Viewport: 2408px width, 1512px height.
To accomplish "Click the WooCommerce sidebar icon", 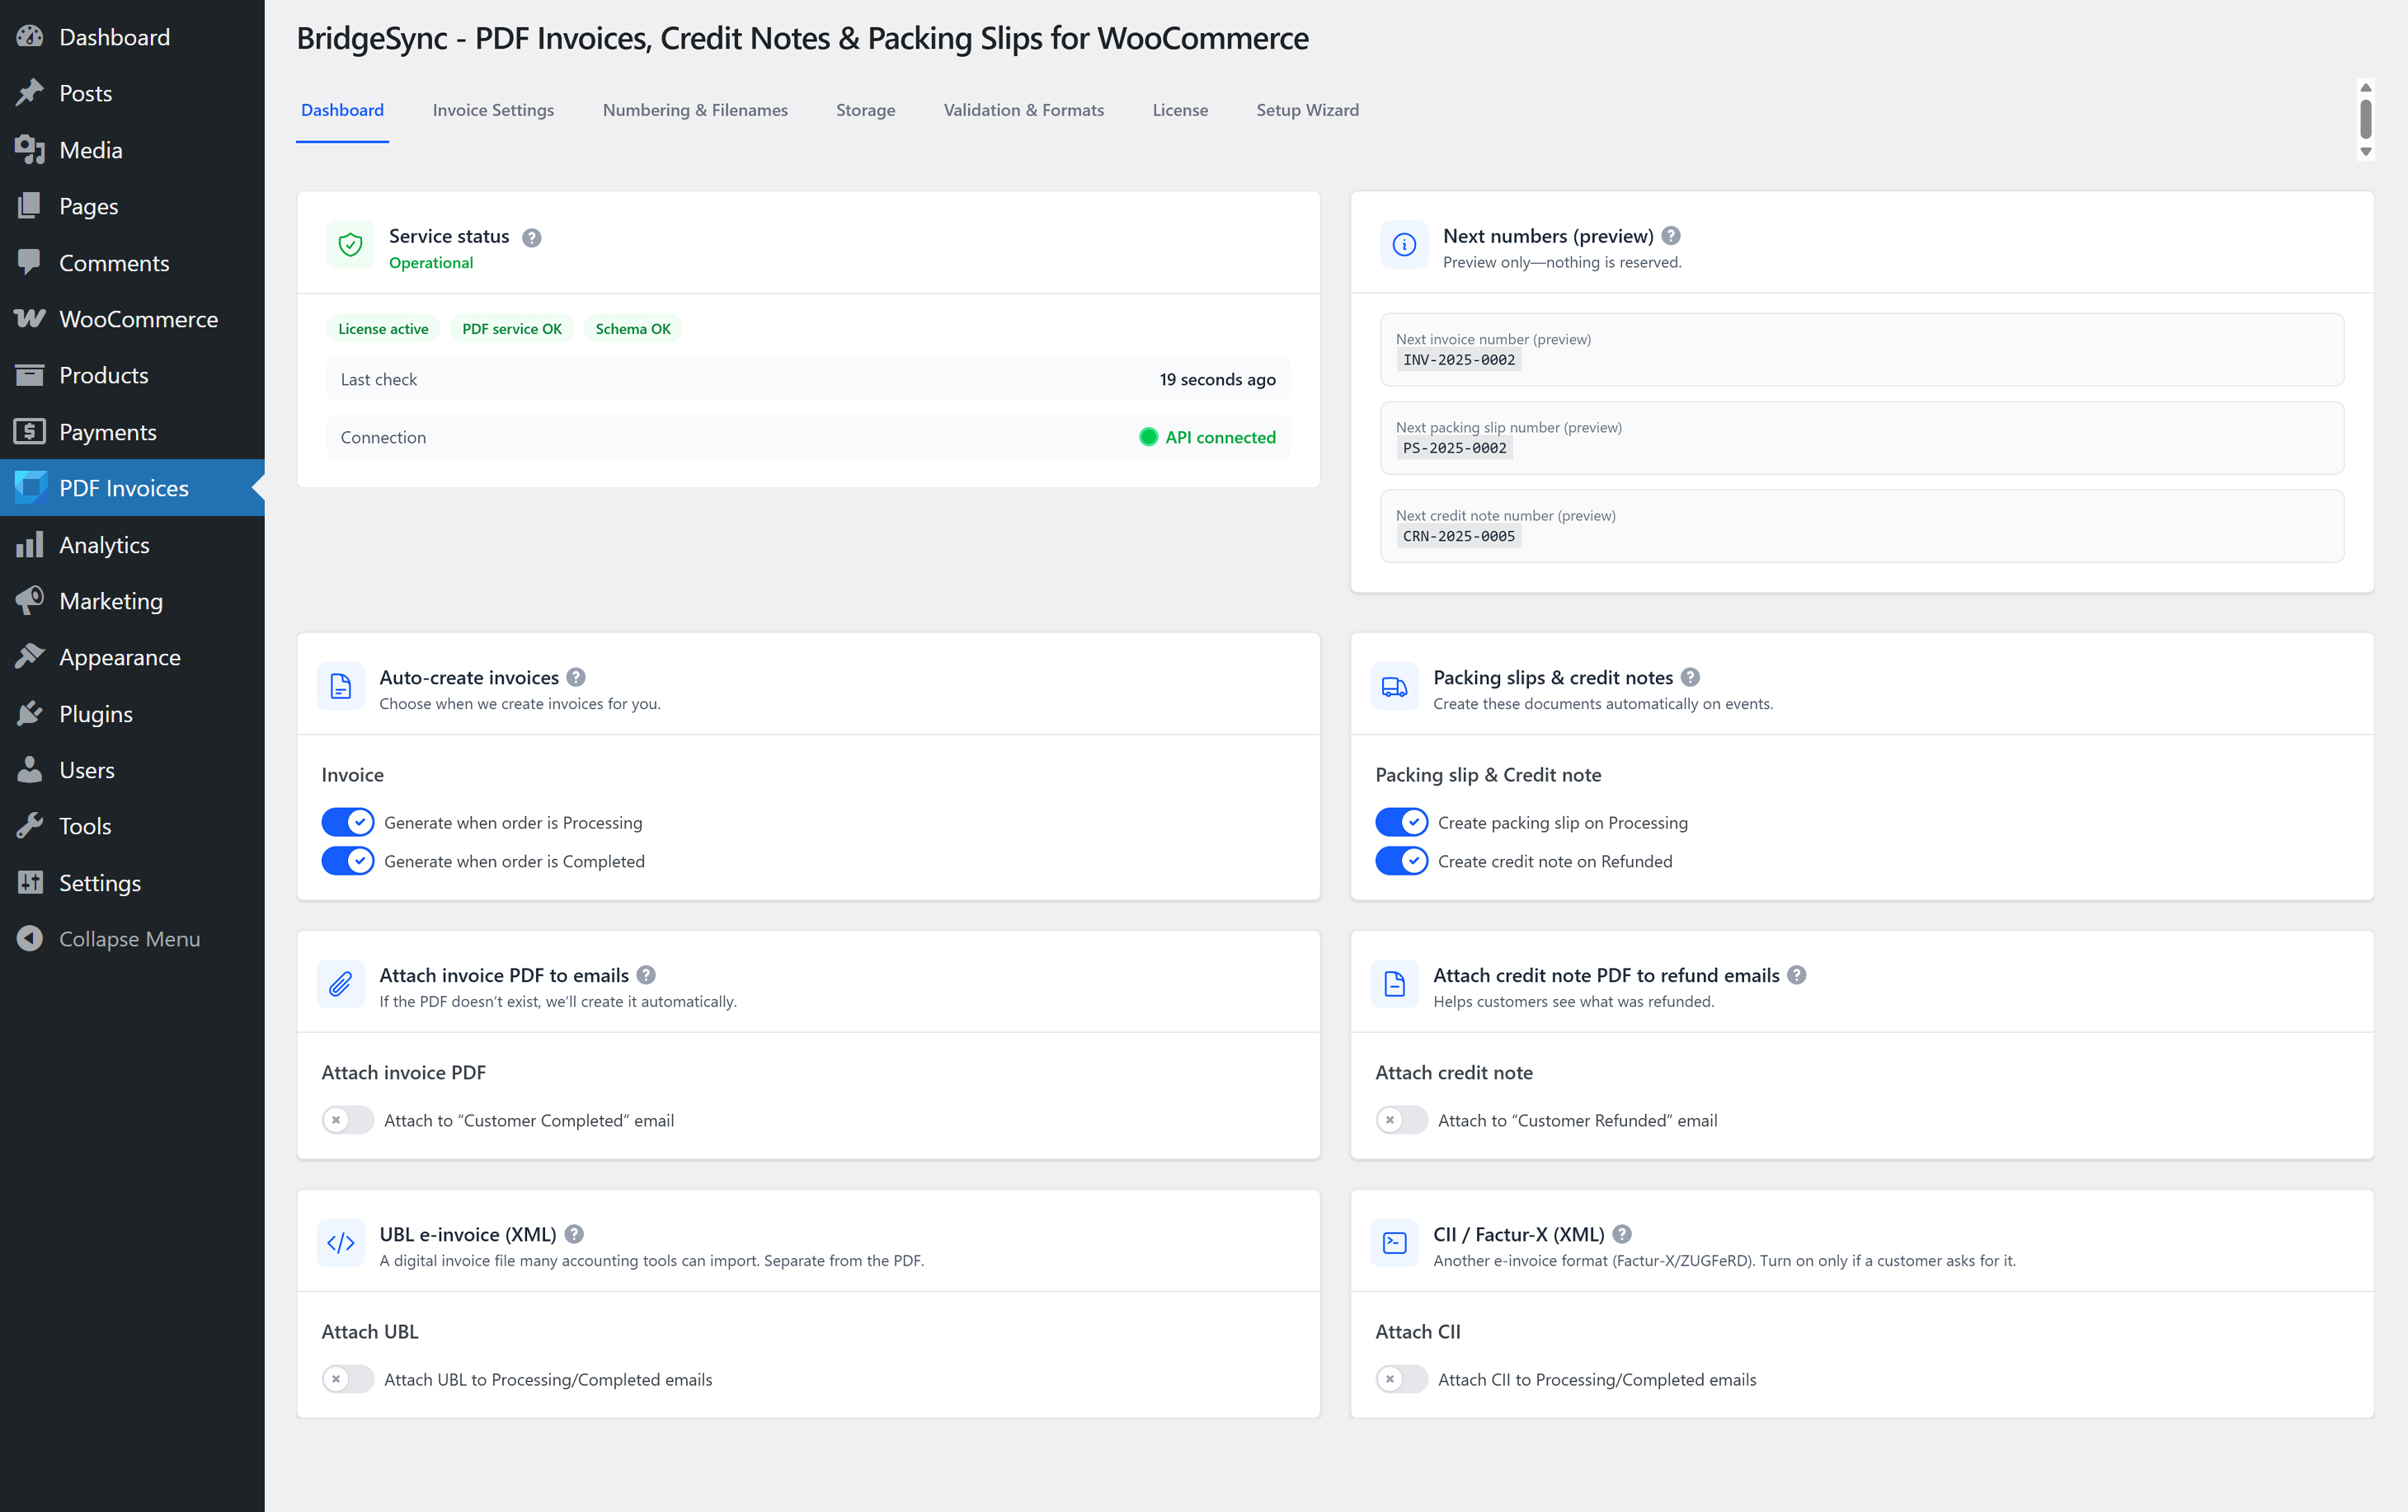I will point(30,319).
